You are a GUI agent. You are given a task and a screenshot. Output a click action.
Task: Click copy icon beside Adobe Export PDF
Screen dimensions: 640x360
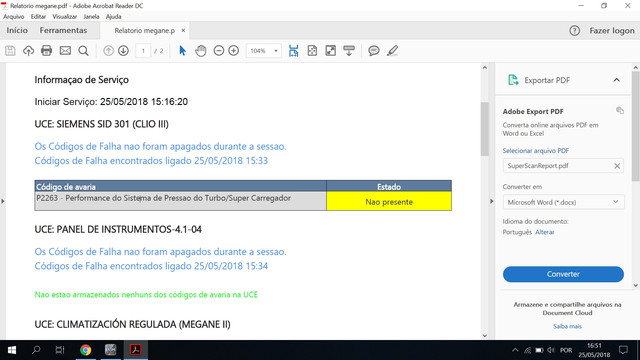click(x=620, y=110)
